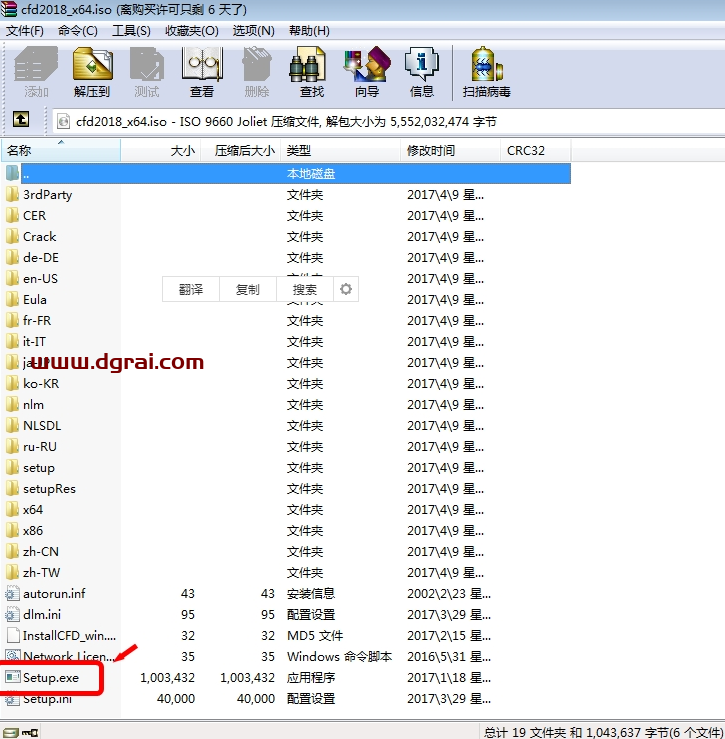The height and width of the screenshot is (739, 725).
Task: Open the Tools (工具) menu
Action: click(131, 31)
